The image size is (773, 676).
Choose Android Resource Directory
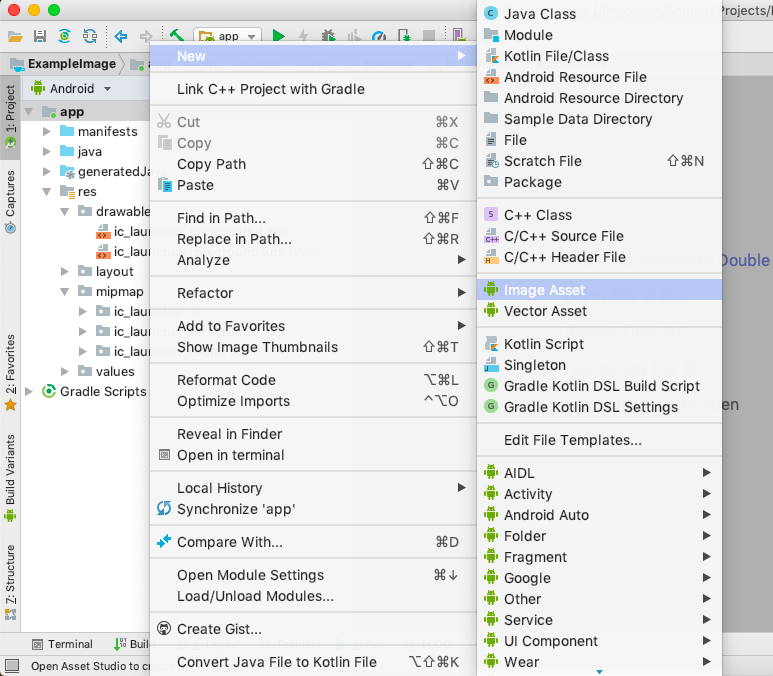599,98
